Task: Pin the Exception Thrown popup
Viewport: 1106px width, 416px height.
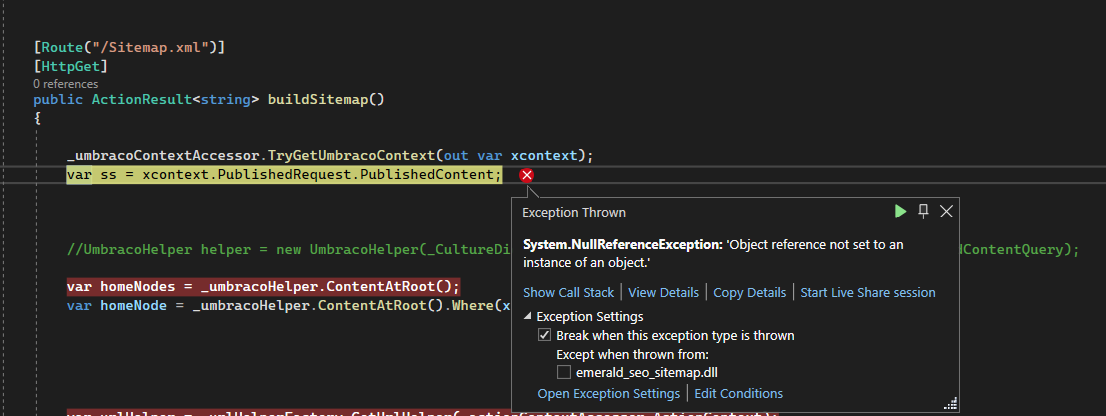Action: [924, 211]
